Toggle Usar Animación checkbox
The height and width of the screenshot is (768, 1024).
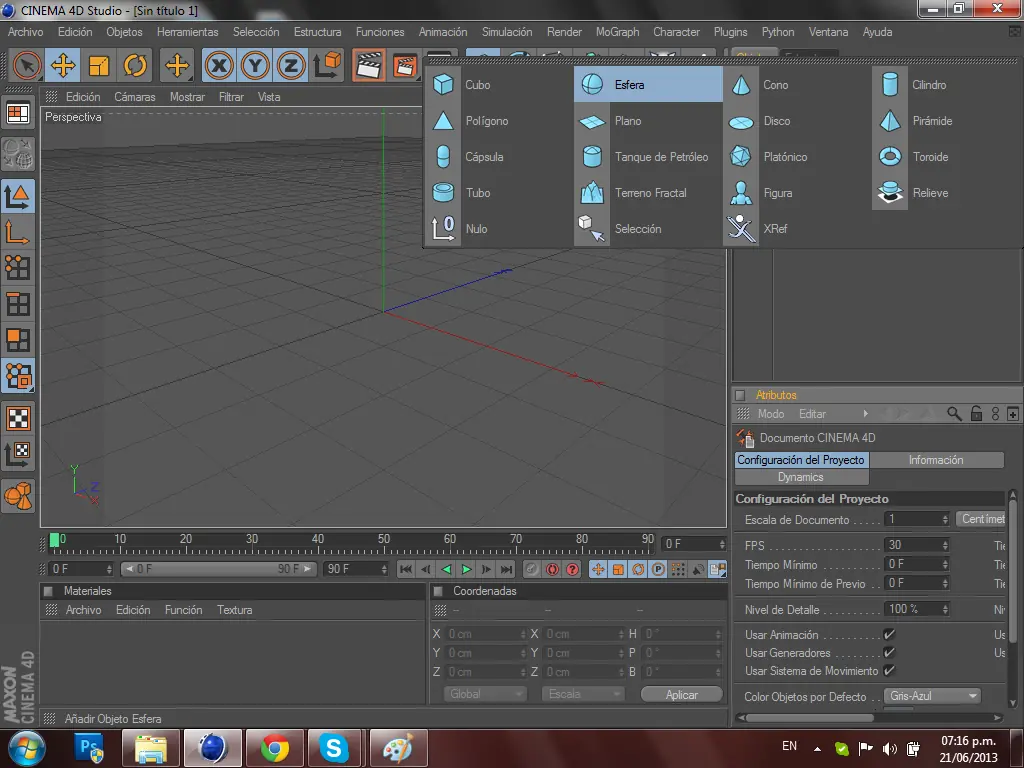[889, 634]
